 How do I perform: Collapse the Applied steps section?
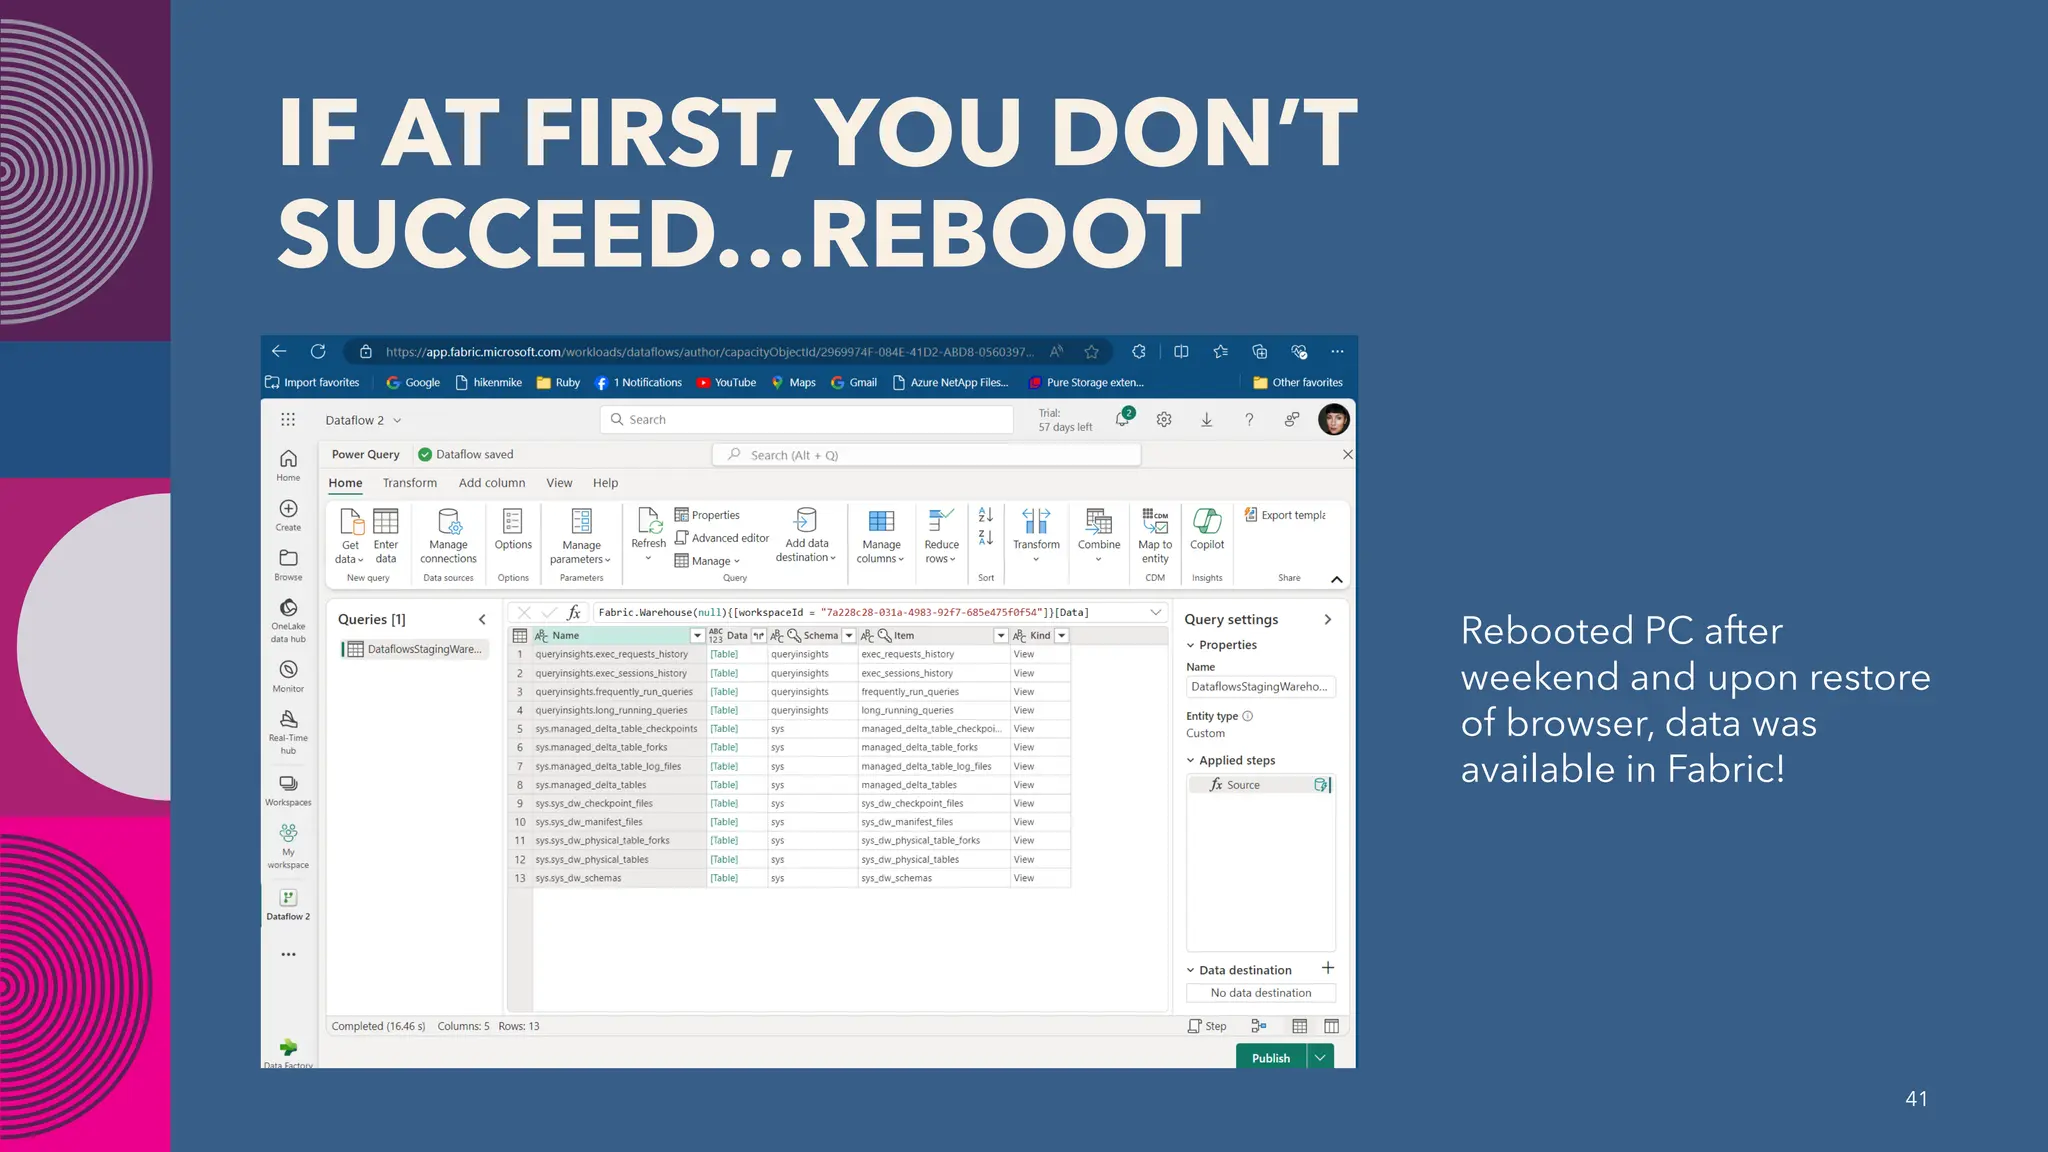pyautogui.click(x=1191, y=761)
